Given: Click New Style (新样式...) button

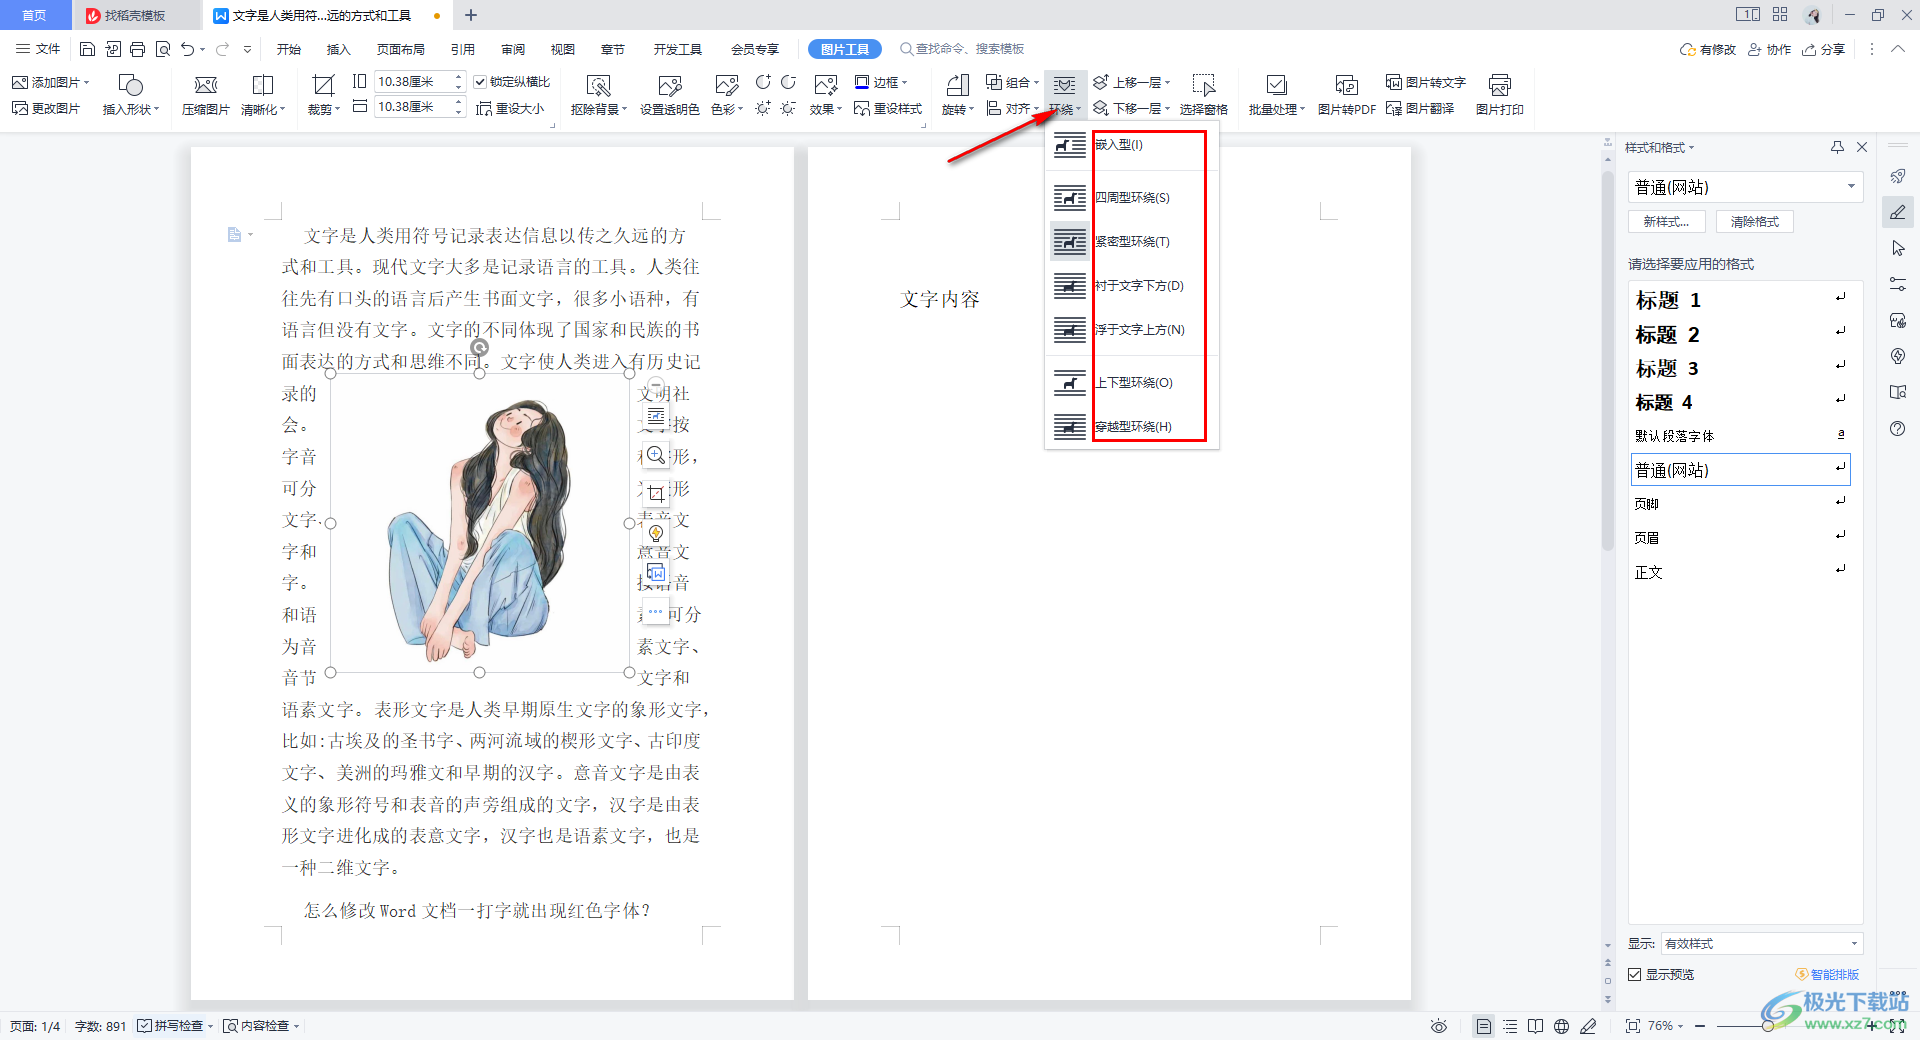Looking at the screenshot, I should 1667,222.
